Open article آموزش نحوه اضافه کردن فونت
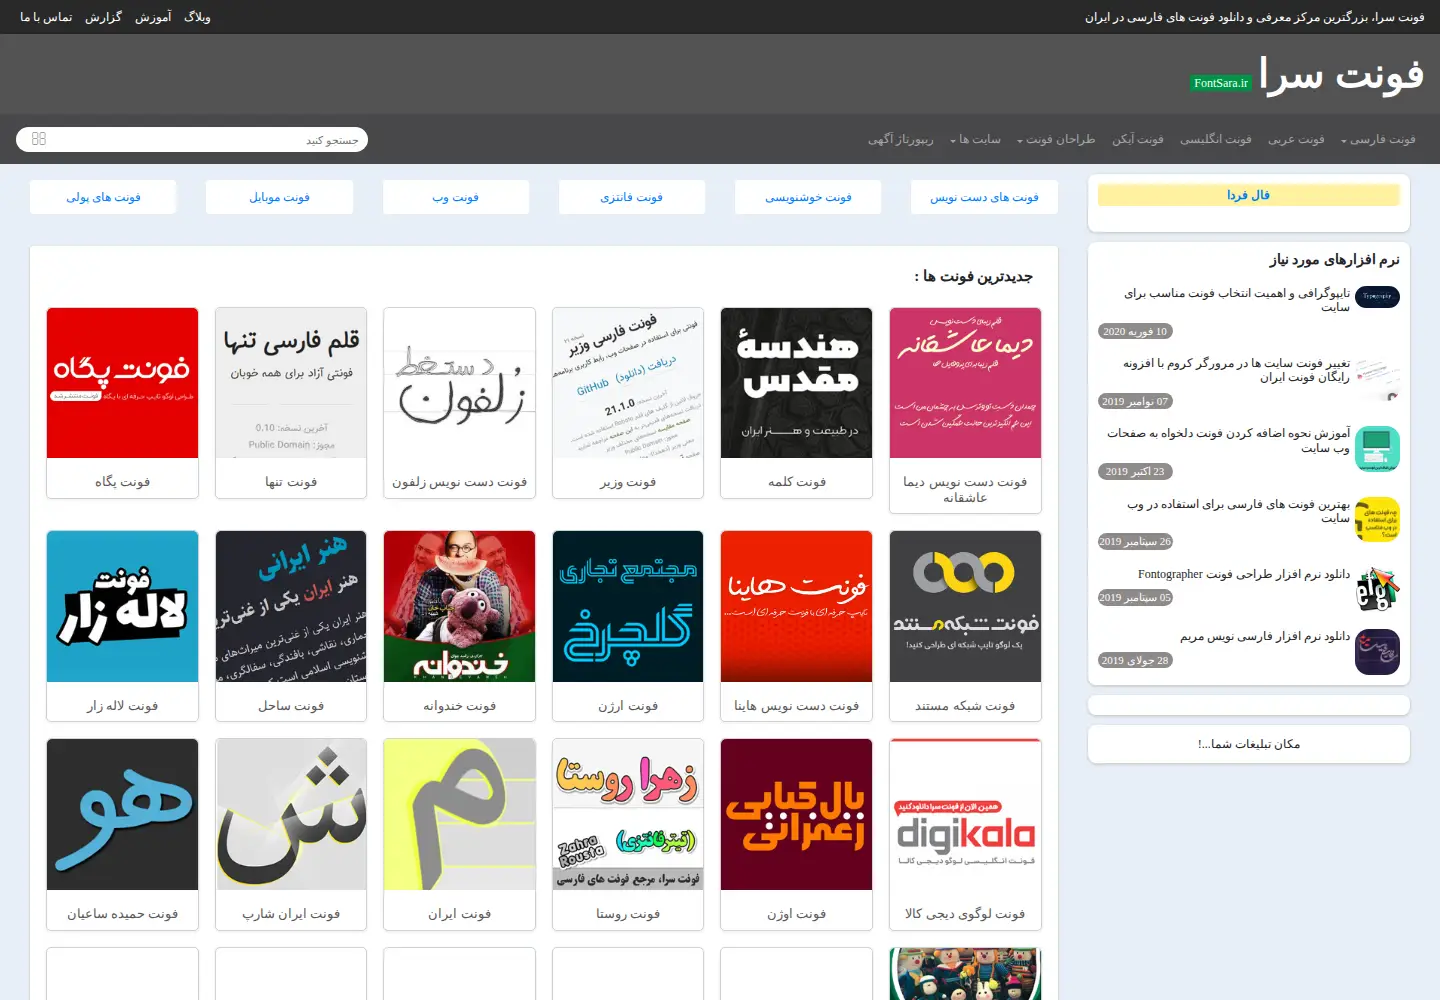Viewport: 1440px width, 1000px height. (x=1229, y=440)
